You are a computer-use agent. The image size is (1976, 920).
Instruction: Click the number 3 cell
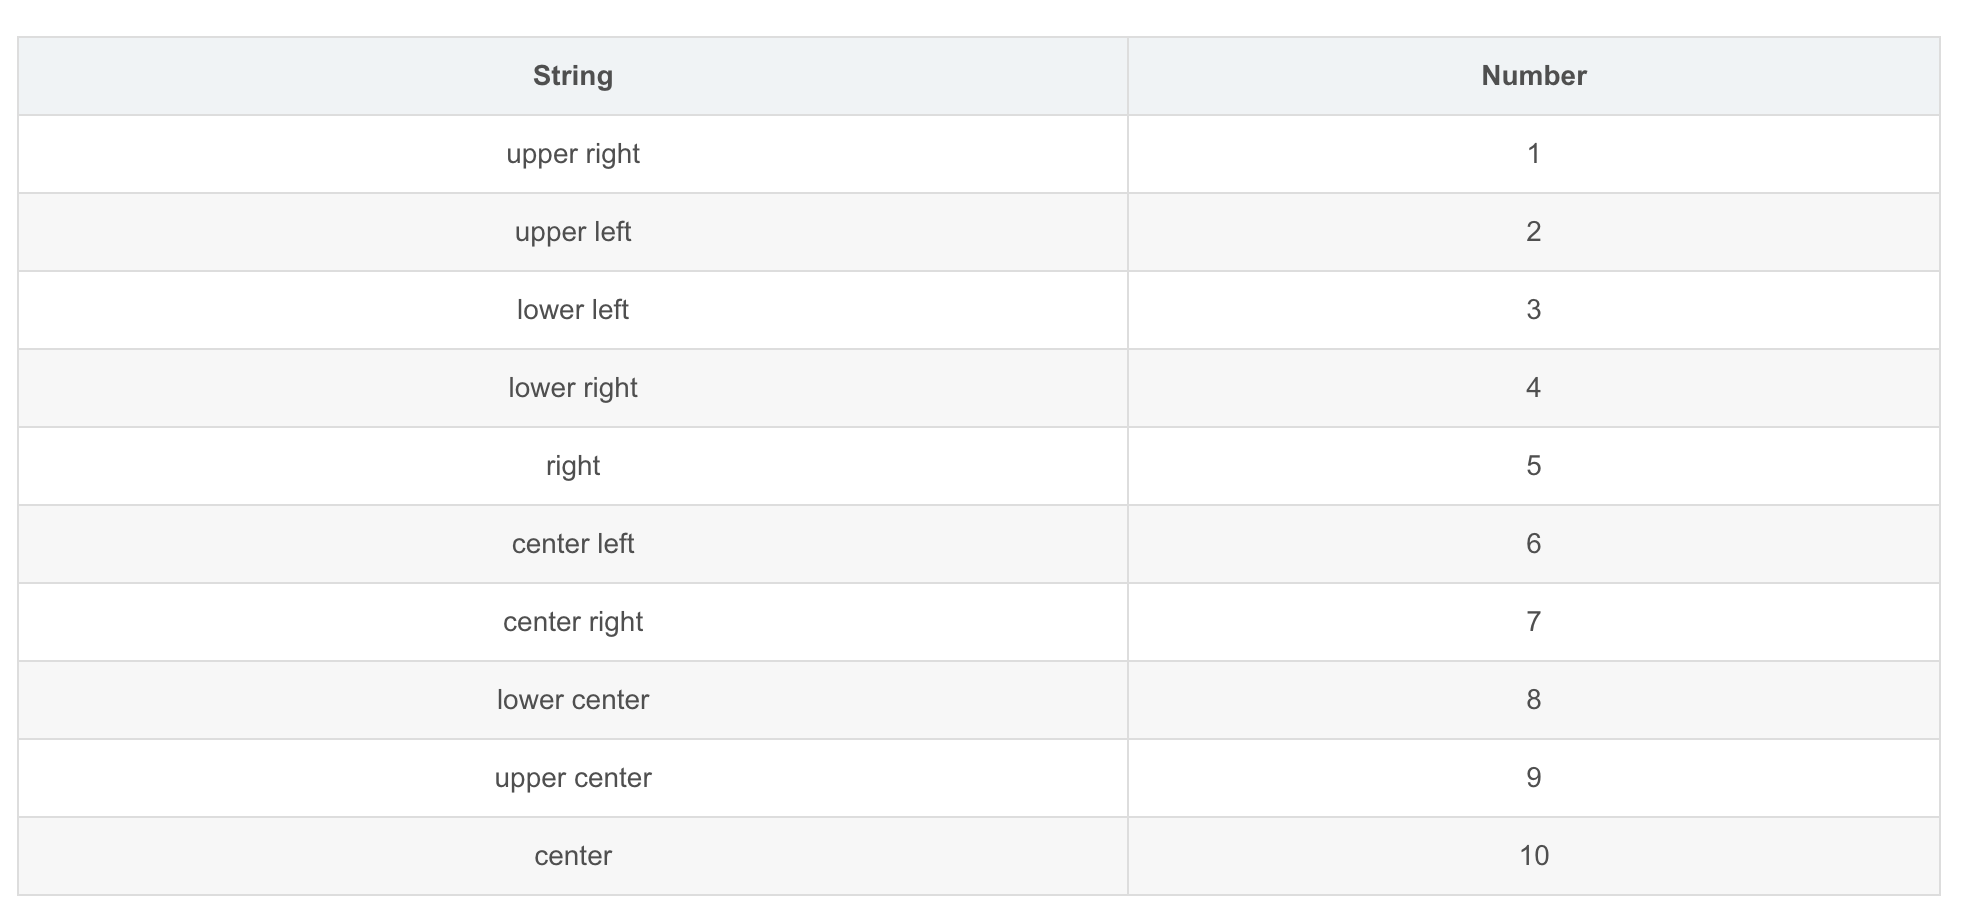coord(1533,310)
